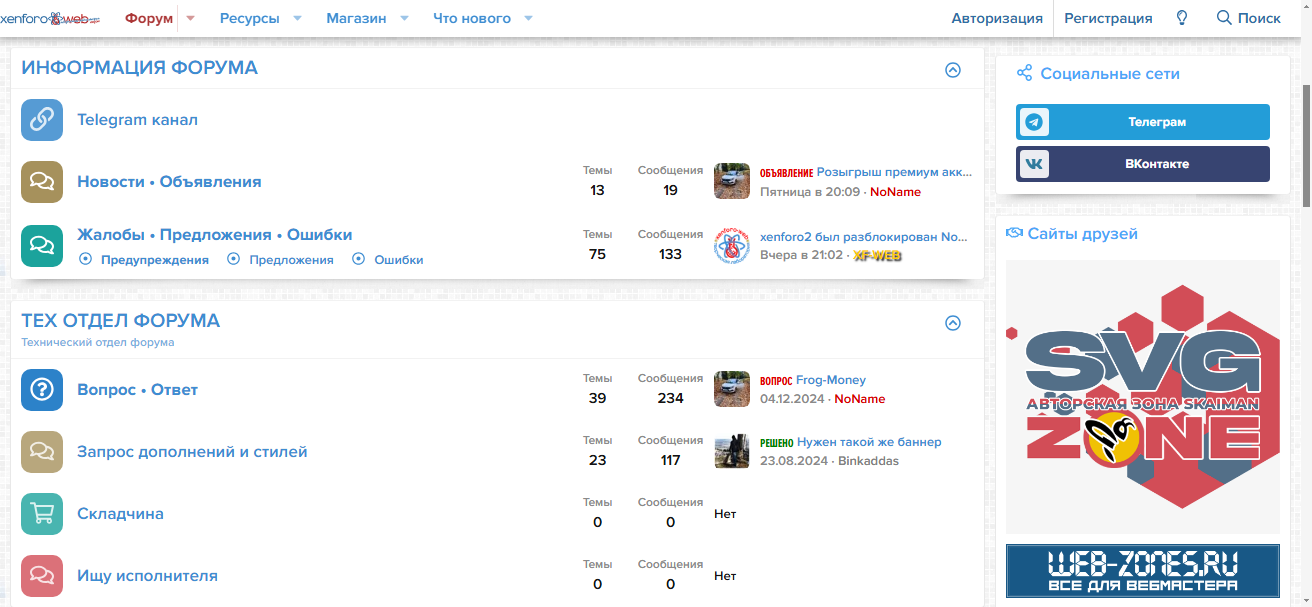
Task: Click the xenforo-web site logo
Action: coord(50,18)
